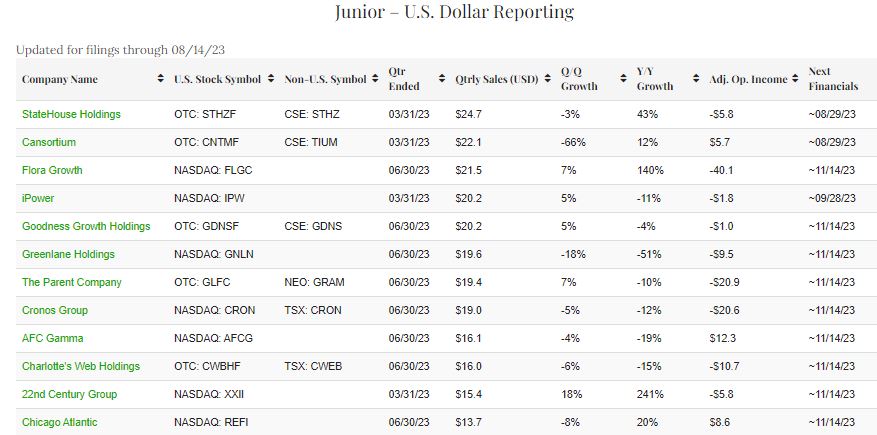Go to Greenlane Holdings page
The image size is (877, 435).
pyautogui.click(x=68, y=255)
